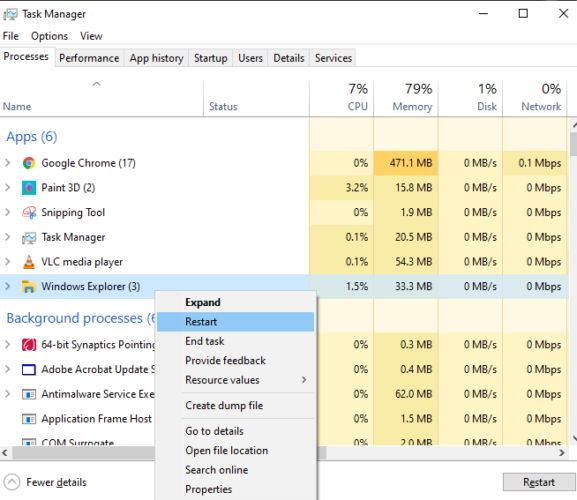Image resolution: width=577 pixels, height=500 pixels.
Task: Click the 471.1 MB Chrome memory cell
Action: pos(406,163)
